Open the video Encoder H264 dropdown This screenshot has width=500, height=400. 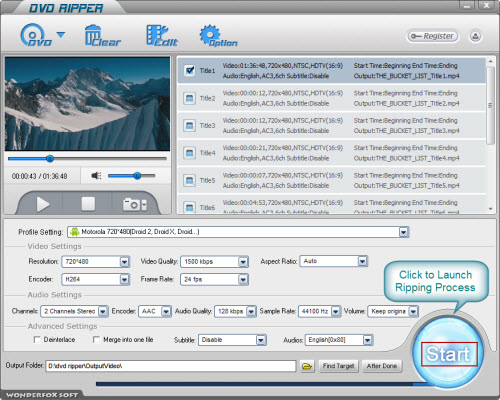coord(124,279)
